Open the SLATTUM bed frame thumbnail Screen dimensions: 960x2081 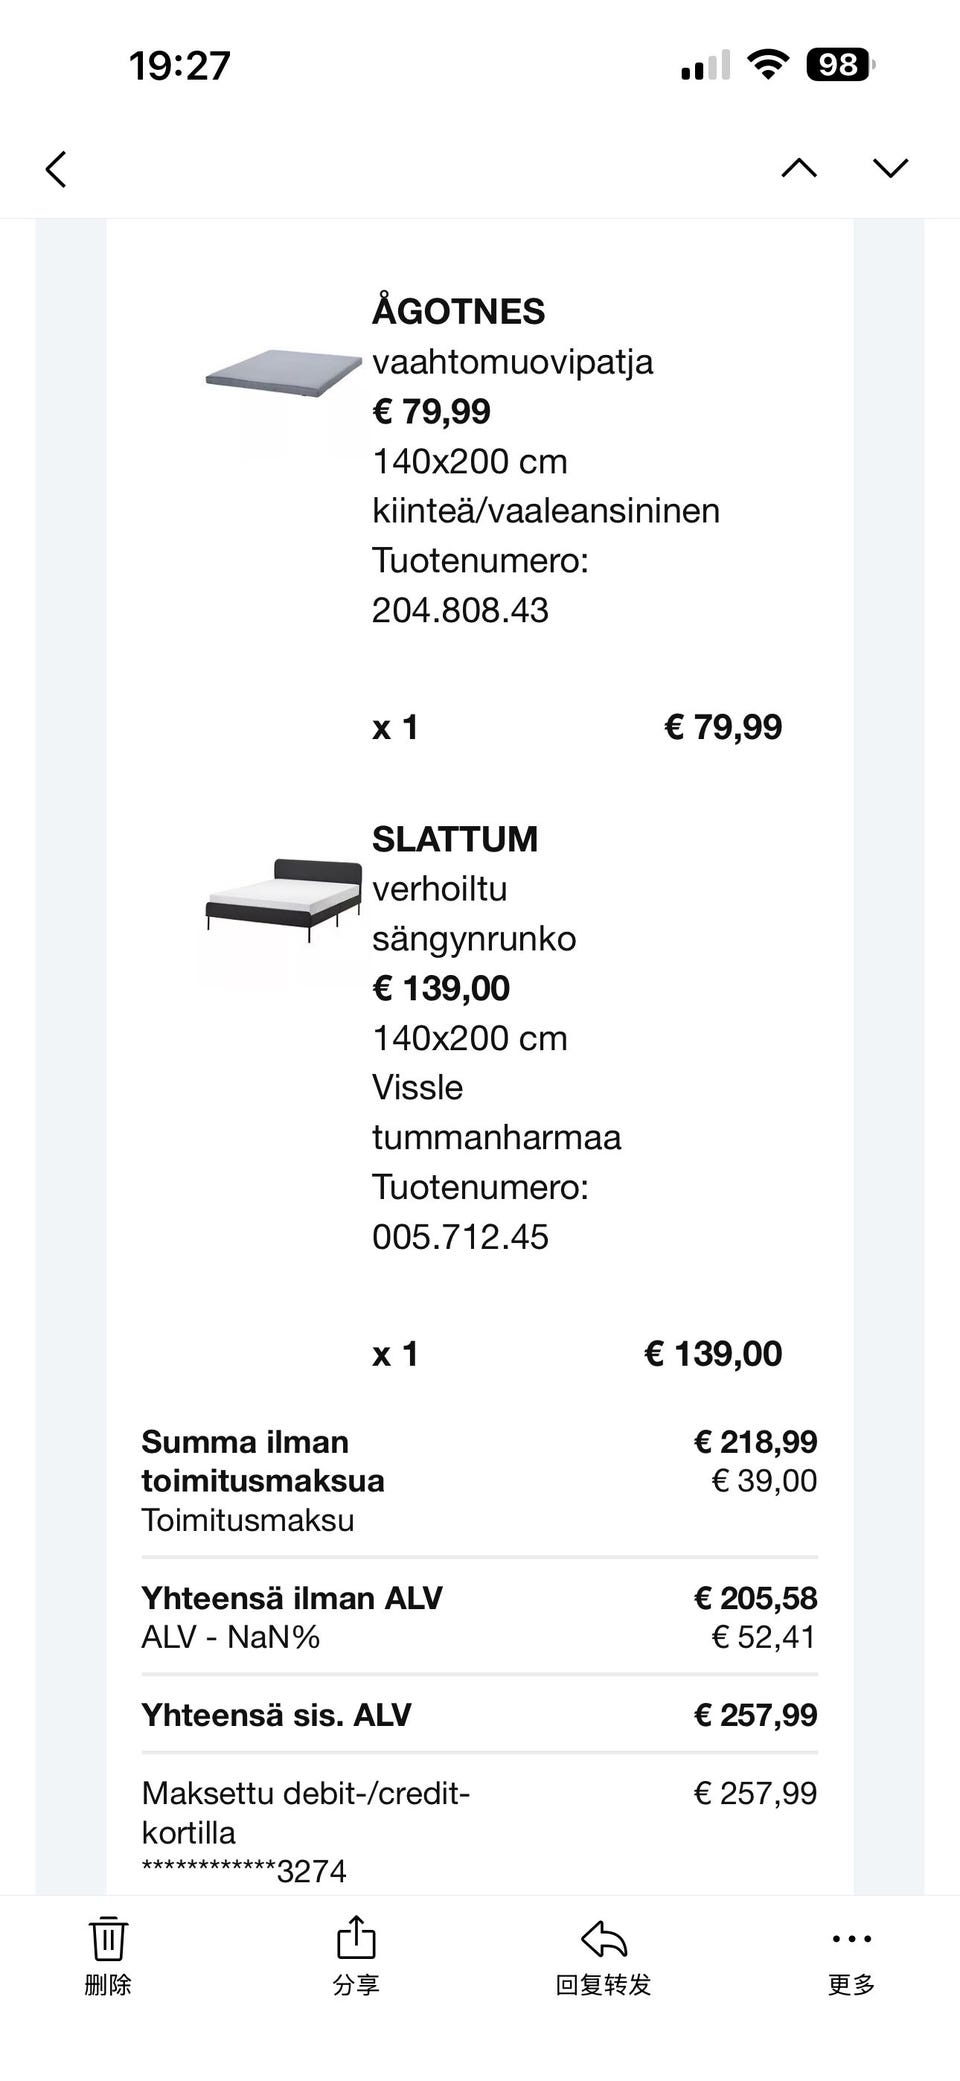coord(283,897)
